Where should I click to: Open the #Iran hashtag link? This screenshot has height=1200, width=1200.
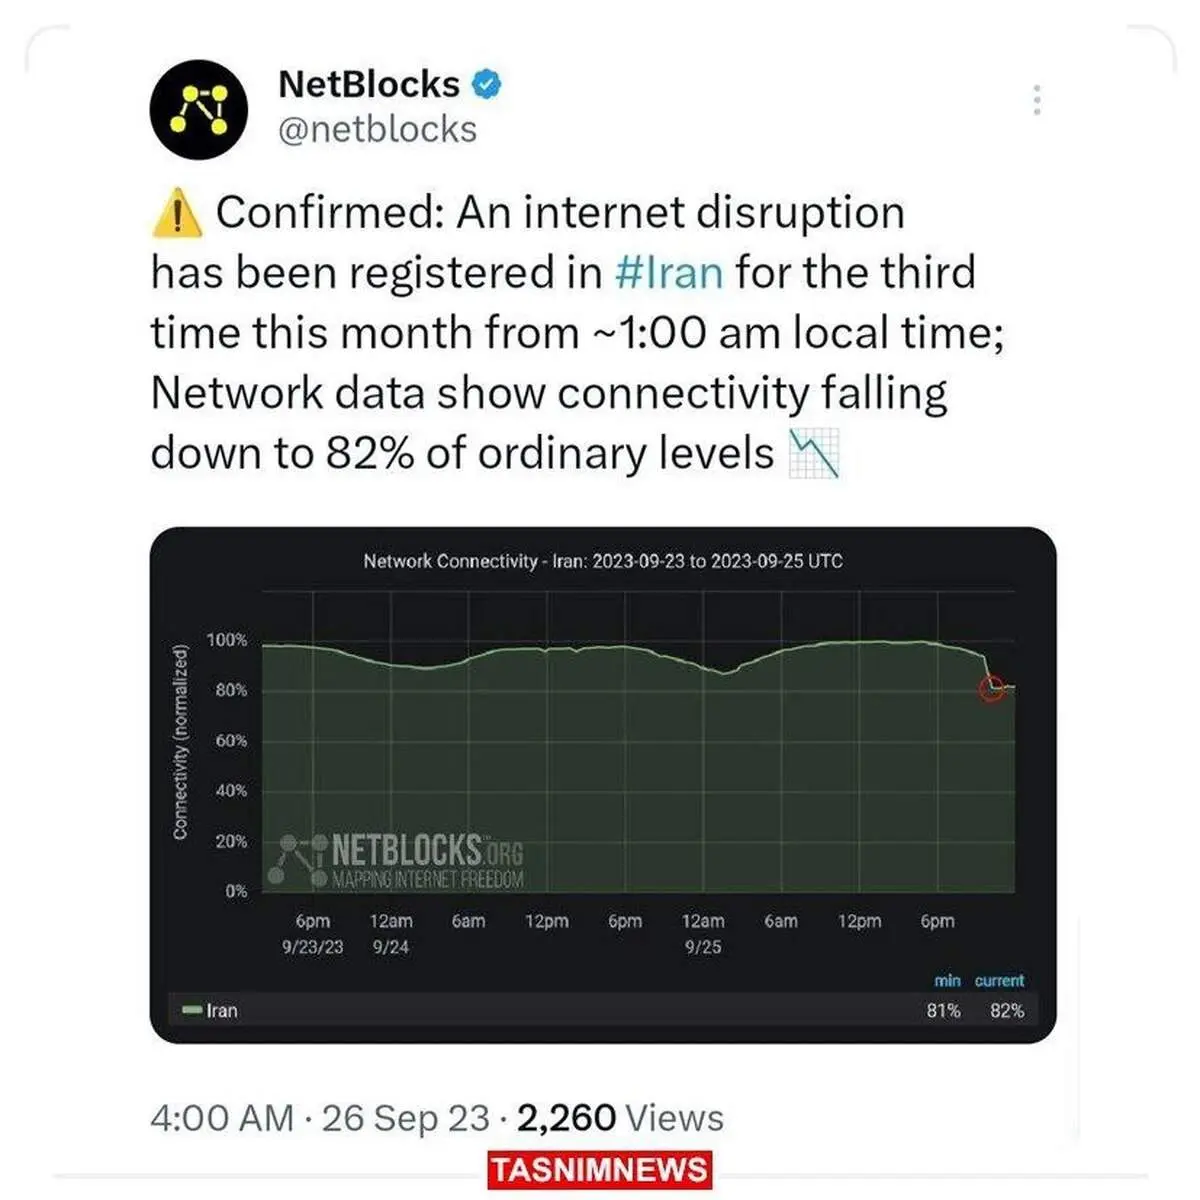pos(669,273)
